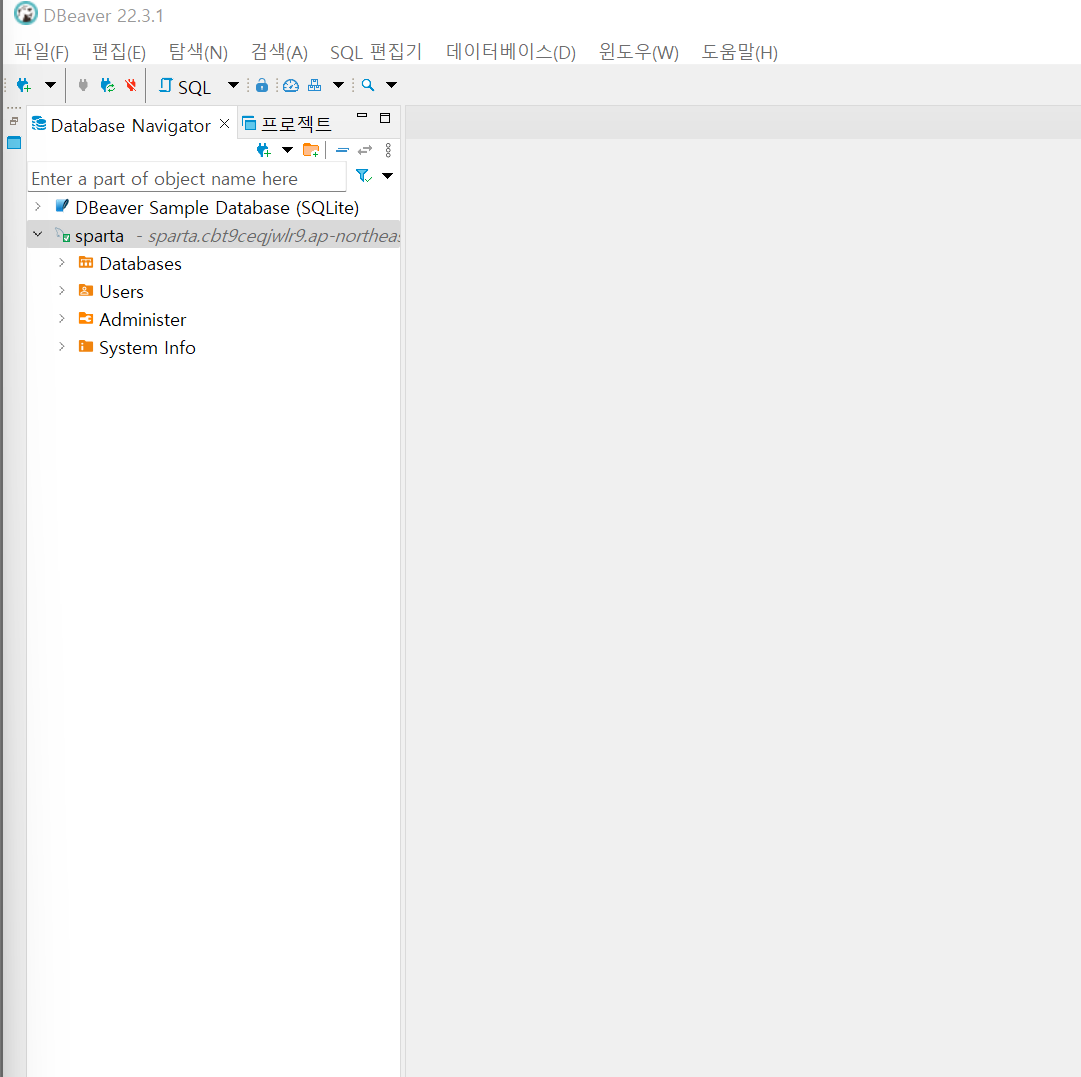This screenshot has height=1077, width=1081.
Task: Collapse the sparta connection node
Action: tap(38, 234)
